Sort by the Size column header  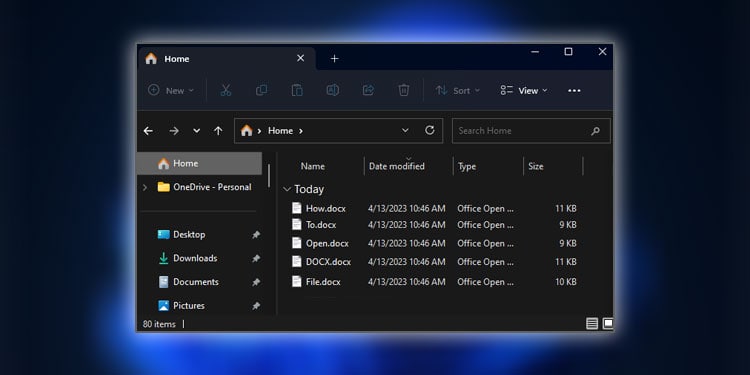536,166
